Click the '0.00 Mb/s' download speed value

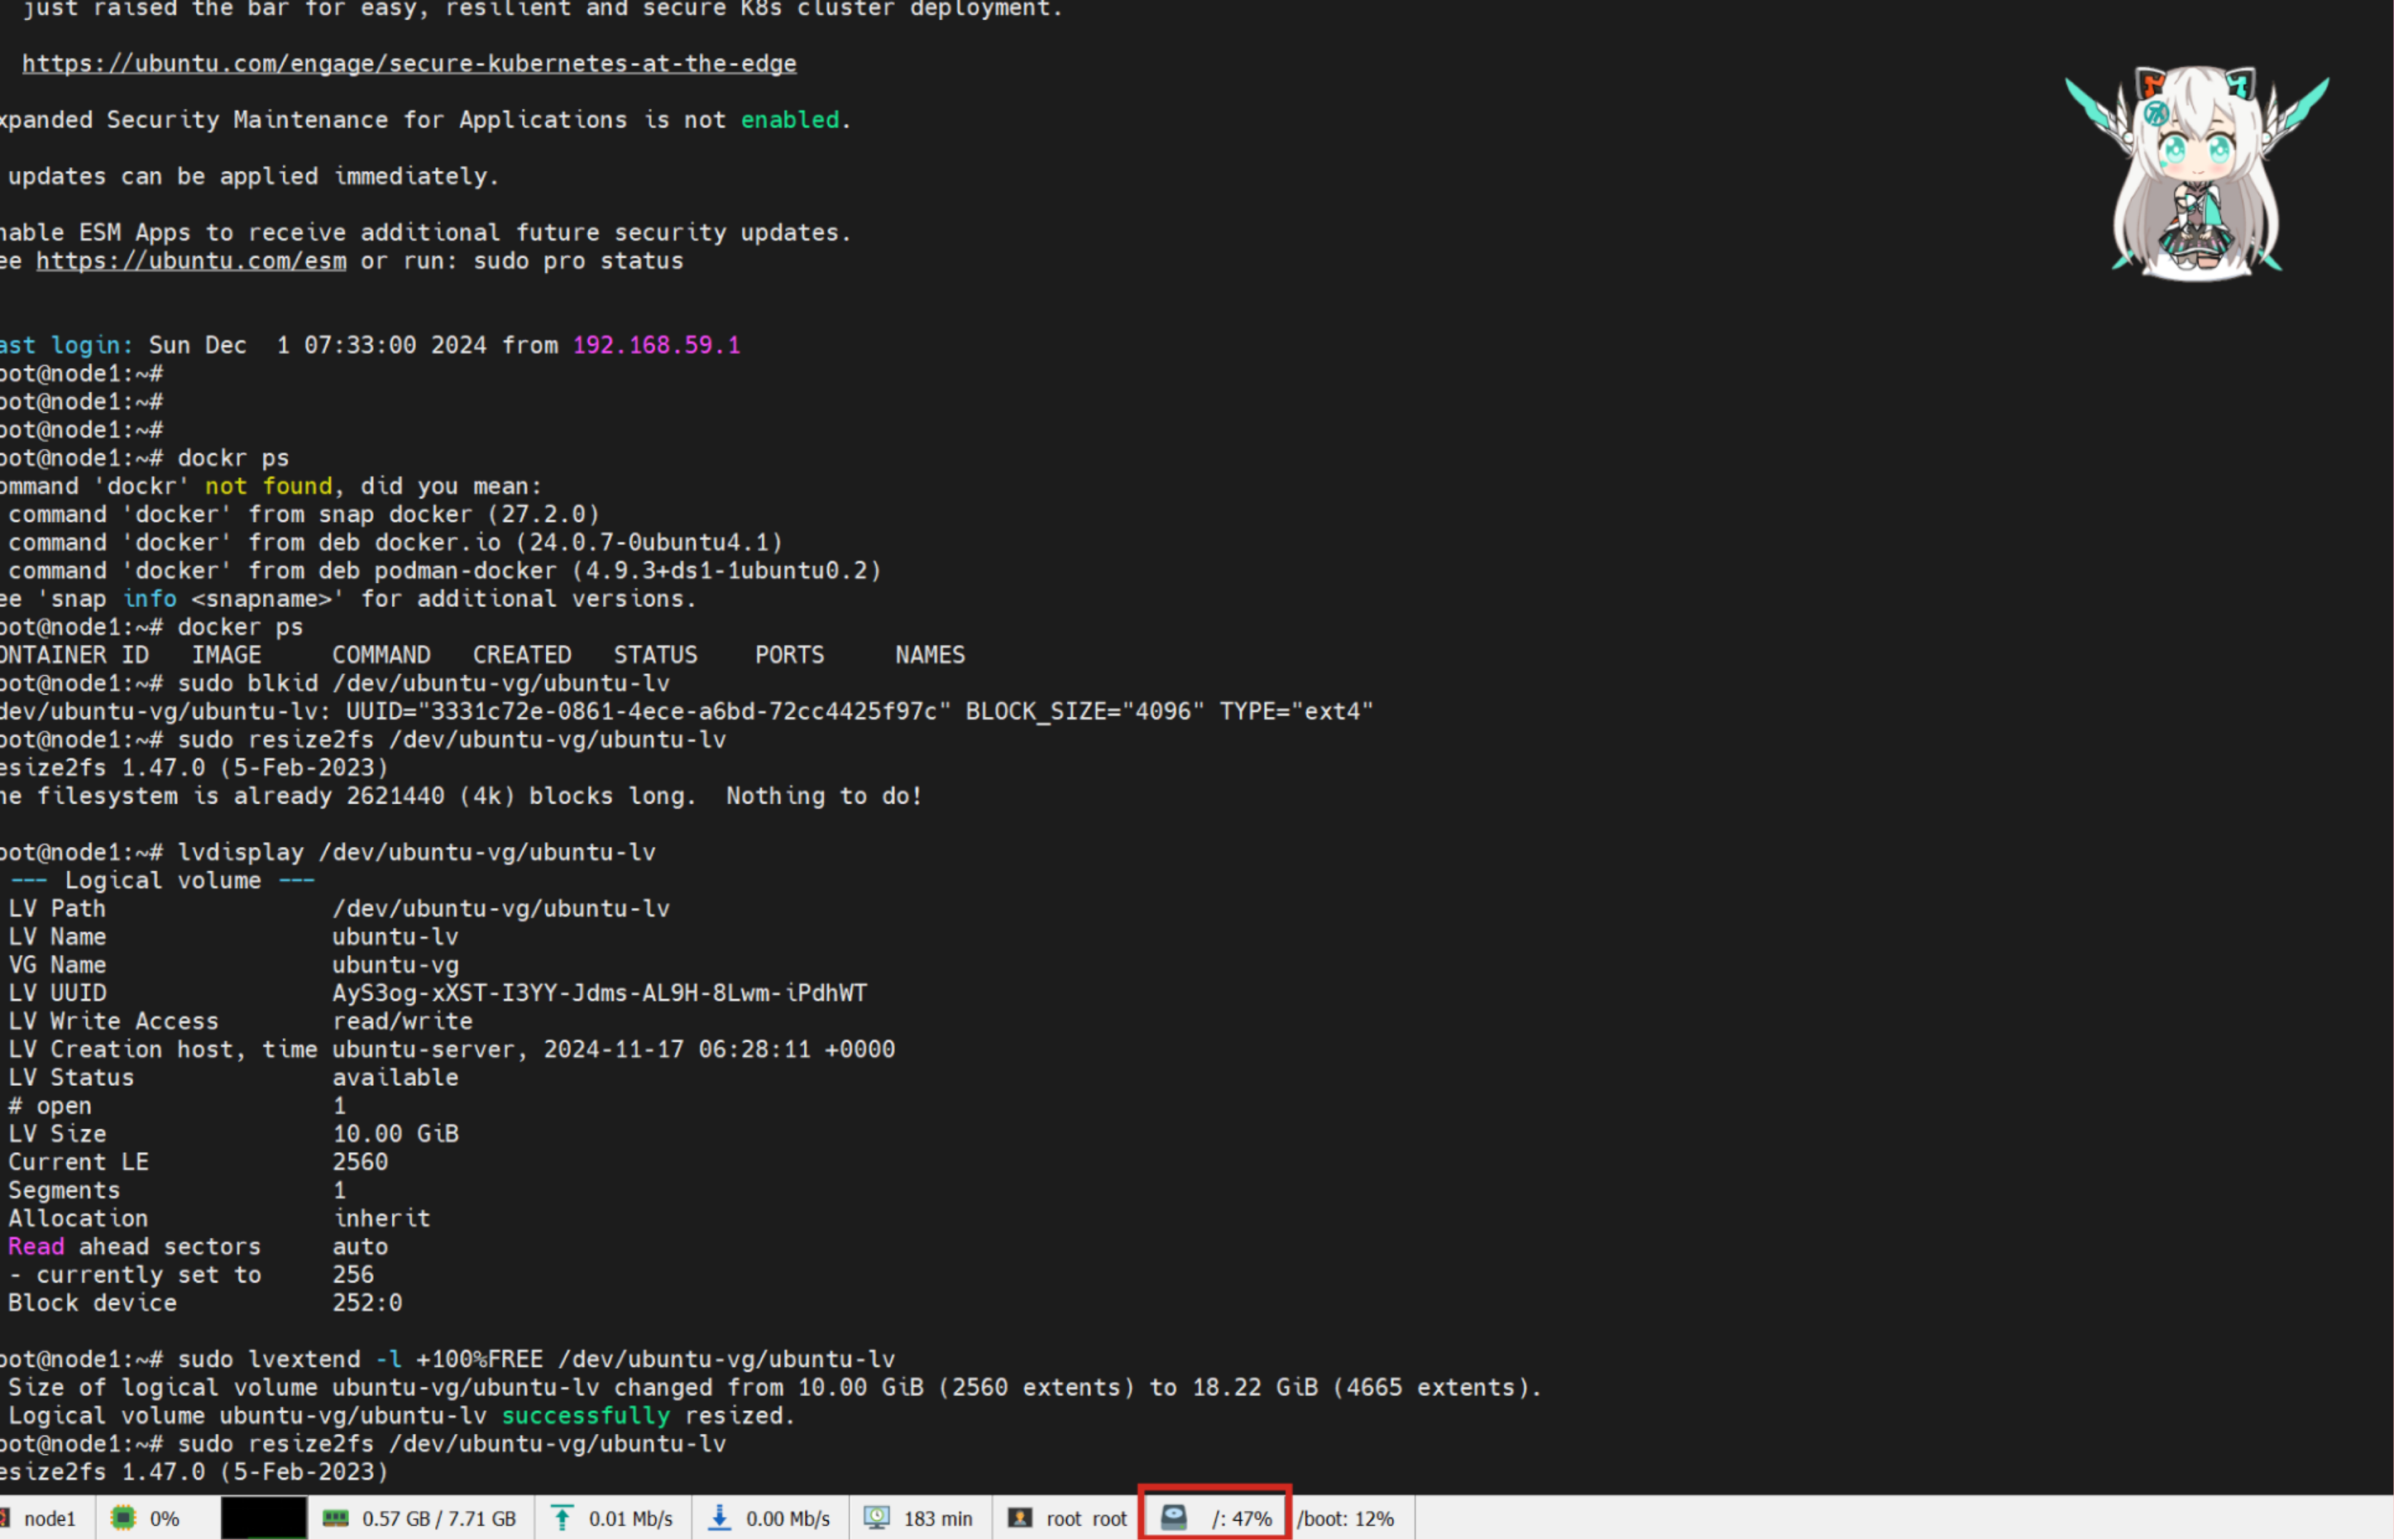pos(788,1519)
